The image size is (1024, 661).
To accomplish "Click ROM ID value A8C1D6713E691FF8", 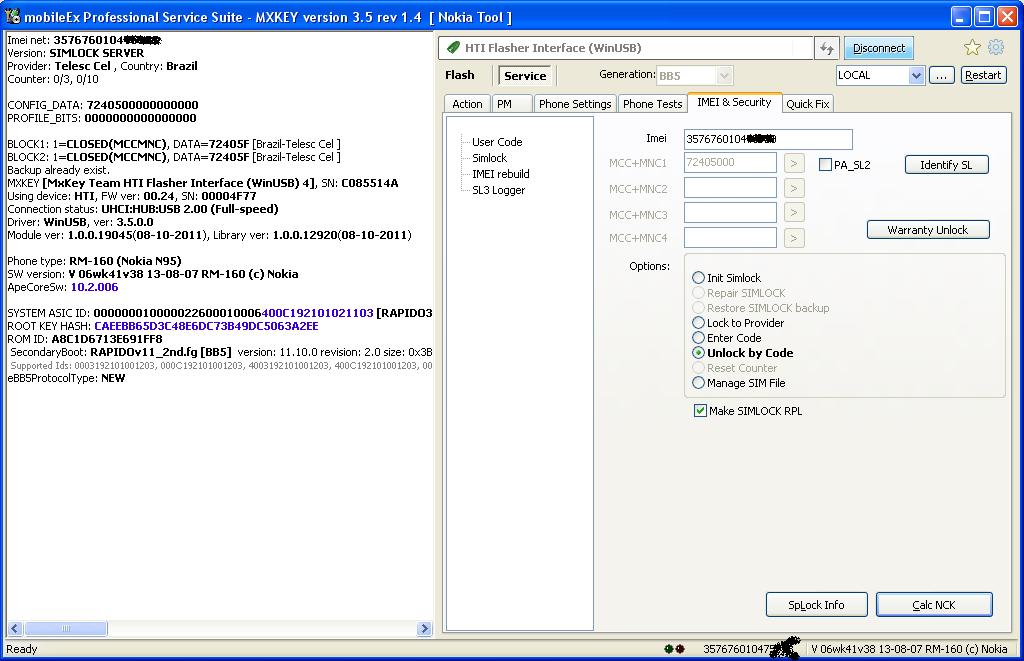I will tap(107, 339).
